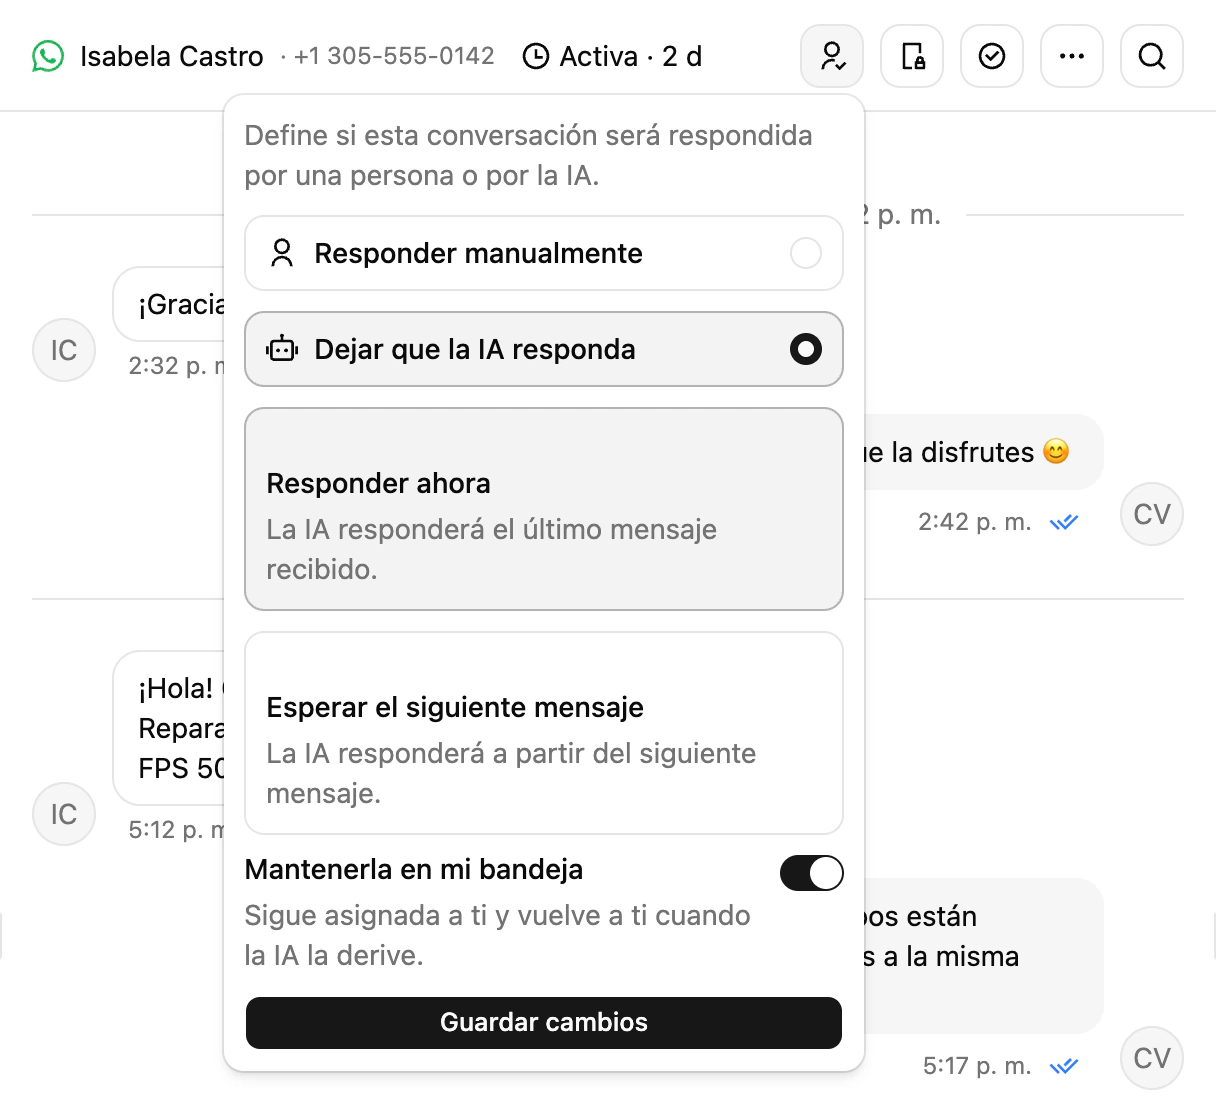Click the IC avatar beside 2:32 p. m.

point(64,350)
